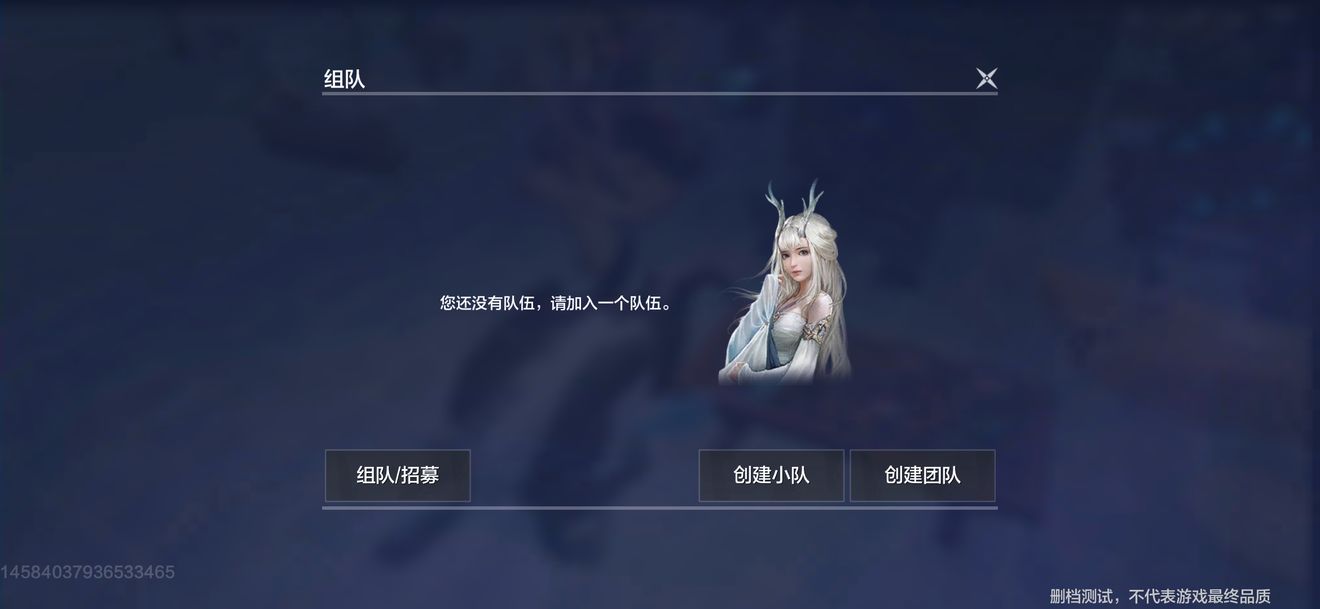This screenshot has height=609, width=1320.
Task: Click the 团队 text on 创建团队 button
Action: 942,475
